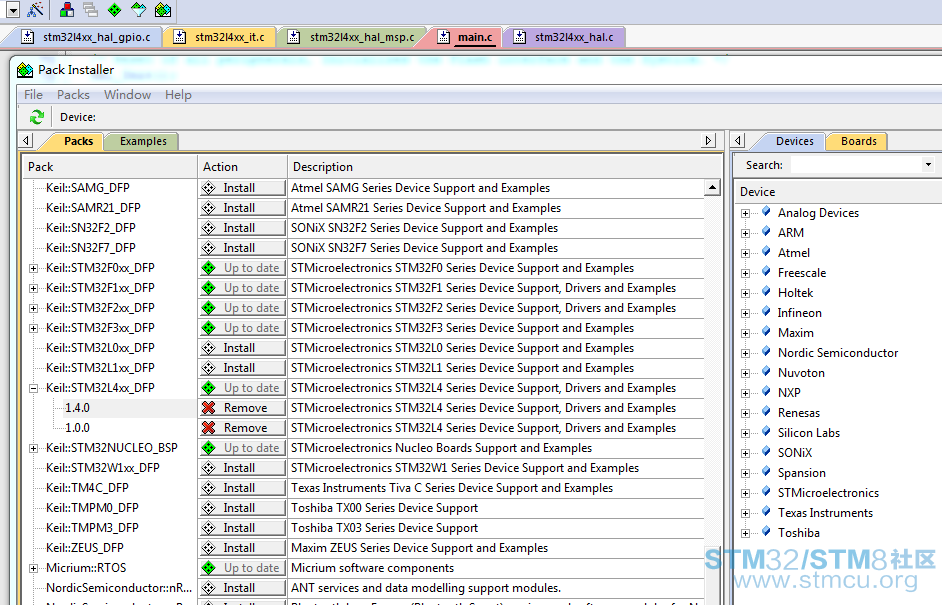Click "Micrium software components" description
Viewport: 942px width, 605px height.
pyautogui.click(x=372, y=568)
